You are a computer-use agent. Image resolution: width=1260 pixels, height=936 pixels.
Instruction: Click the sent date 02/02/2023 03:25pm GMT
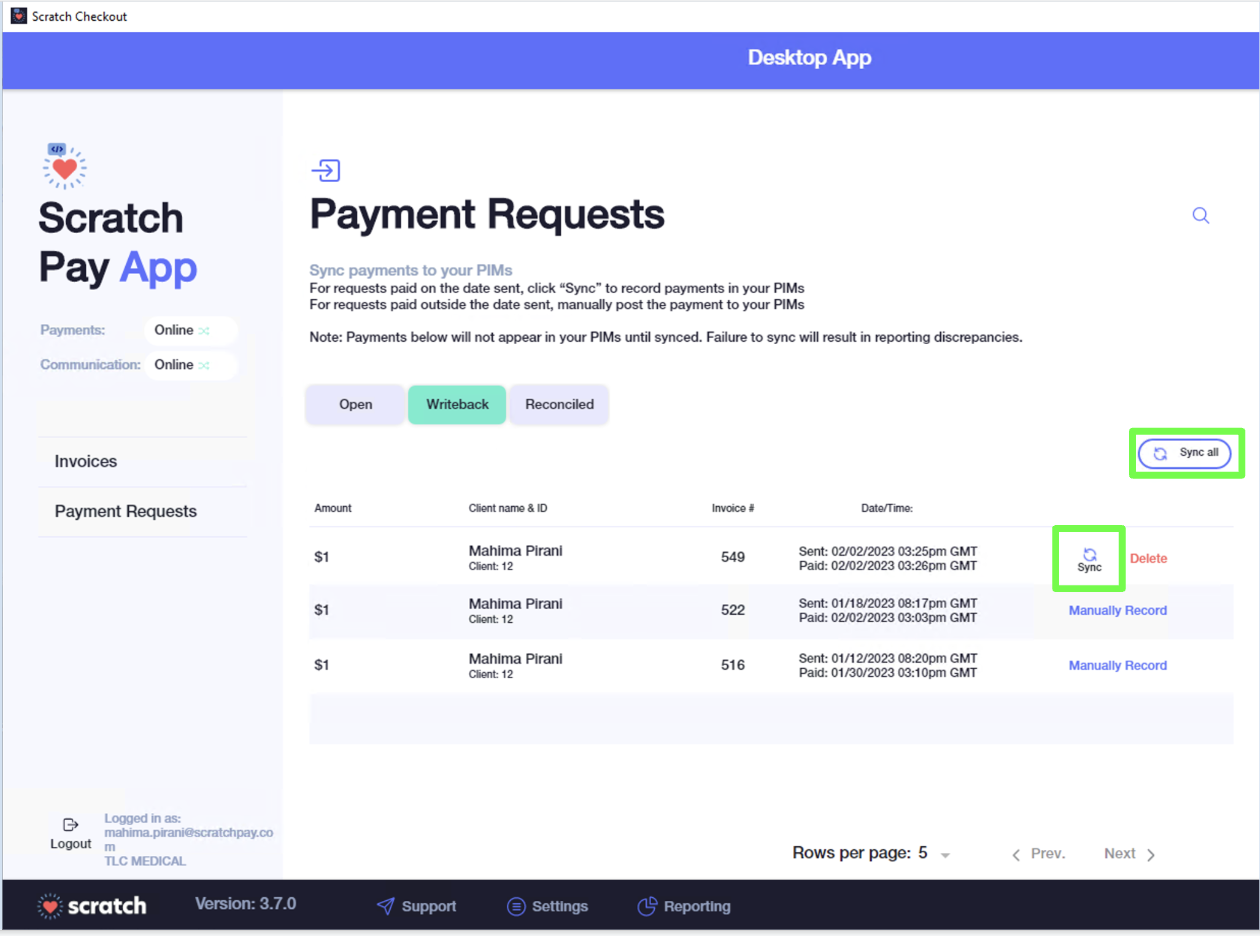(888, 551)
